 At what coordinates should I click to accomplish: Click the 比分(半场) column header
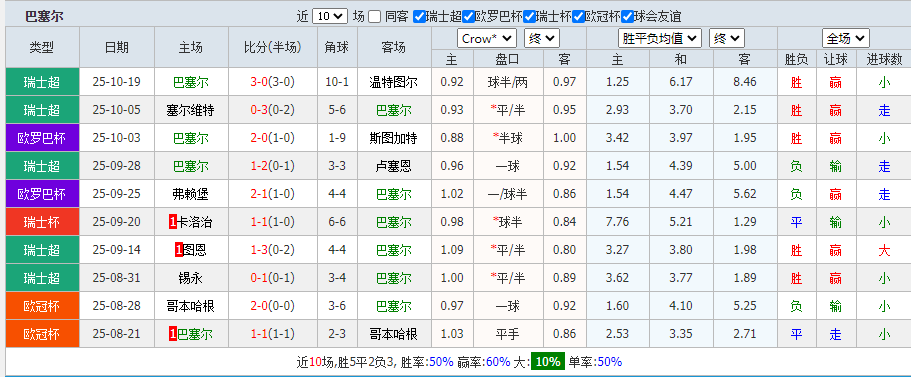tap(272, 48)
